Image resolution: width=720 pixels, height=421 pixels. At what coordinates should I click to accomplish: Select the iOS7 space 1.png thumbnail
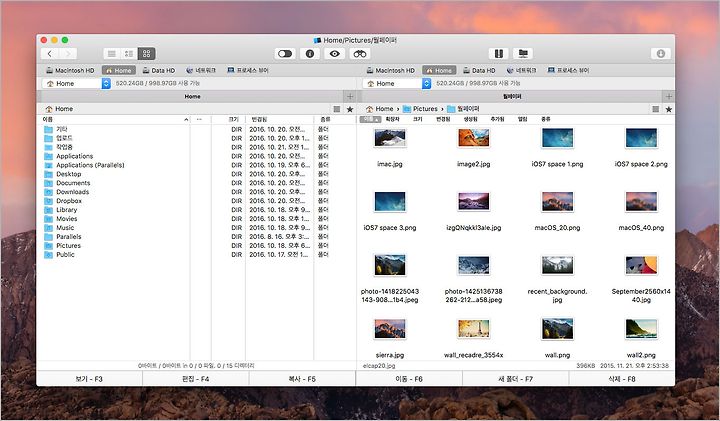click(557, 138)
